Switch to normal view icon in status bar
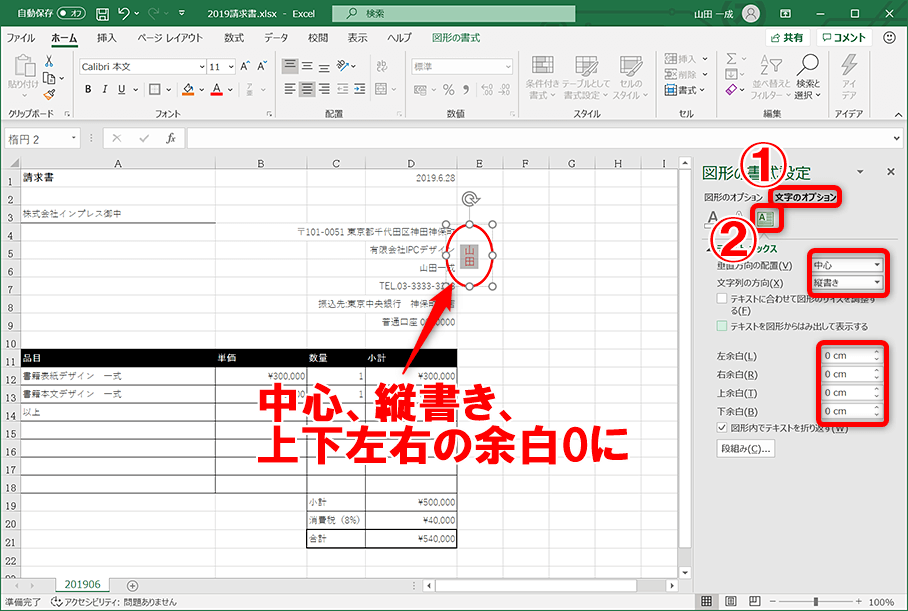908x611 pixels. click(706, 601)
